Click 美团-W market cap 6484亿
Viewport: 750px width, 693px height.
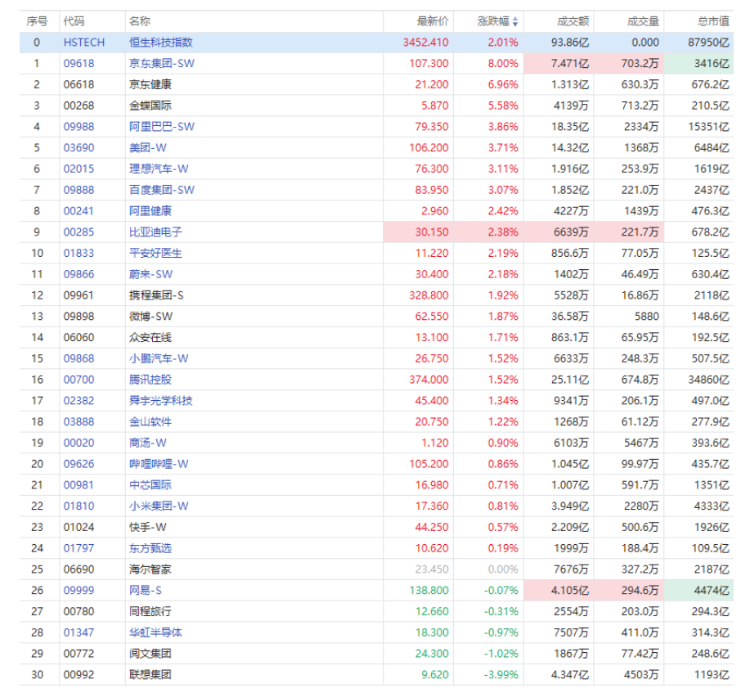coord(712,148)
